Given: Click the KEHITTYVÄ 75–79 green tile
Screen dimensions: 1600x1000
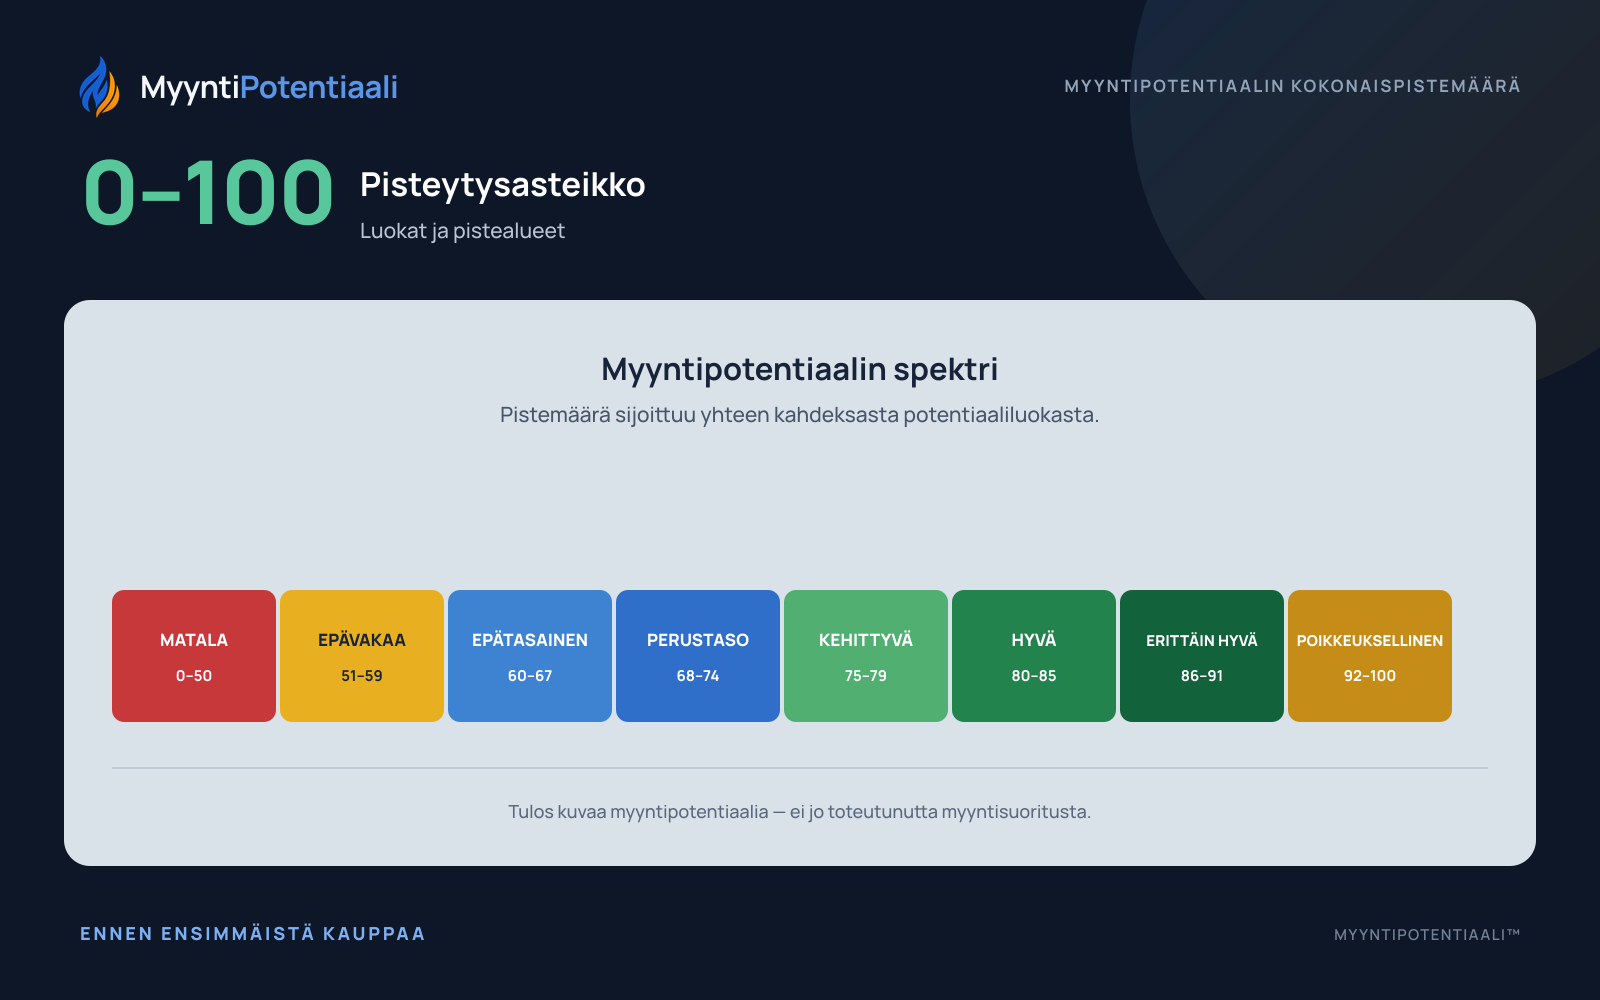Looking at the screenshot, I should click(866, 656).
